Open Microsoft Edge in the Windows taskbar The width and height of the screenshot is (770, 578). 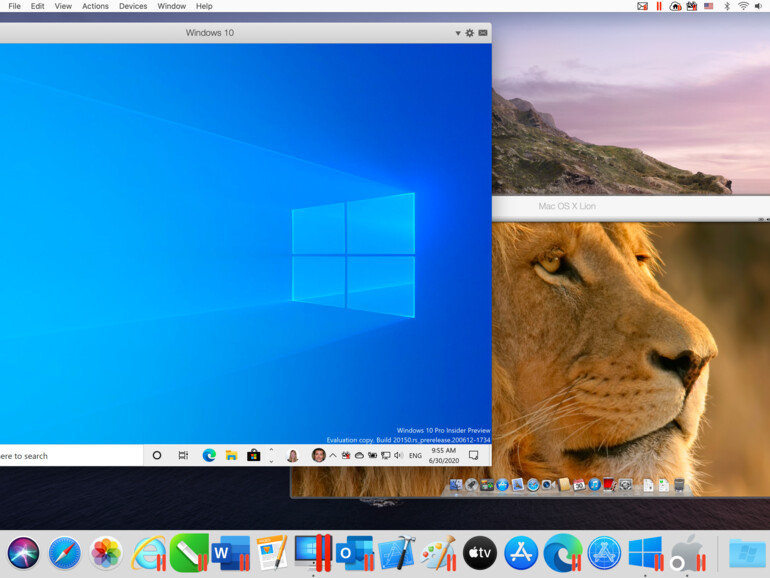point(209,455)
